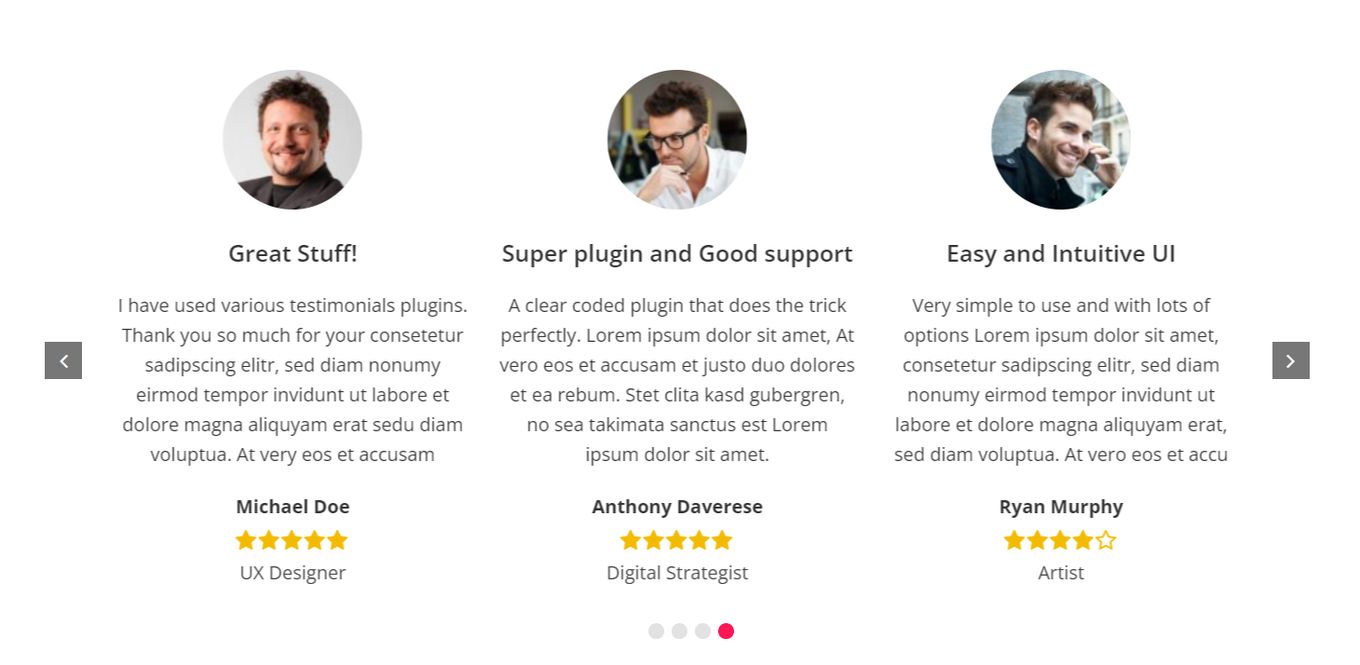This screenshot has width=1360, height=665.
Task: Click Michael Doe's five-star rating
Action: (292, 541)
